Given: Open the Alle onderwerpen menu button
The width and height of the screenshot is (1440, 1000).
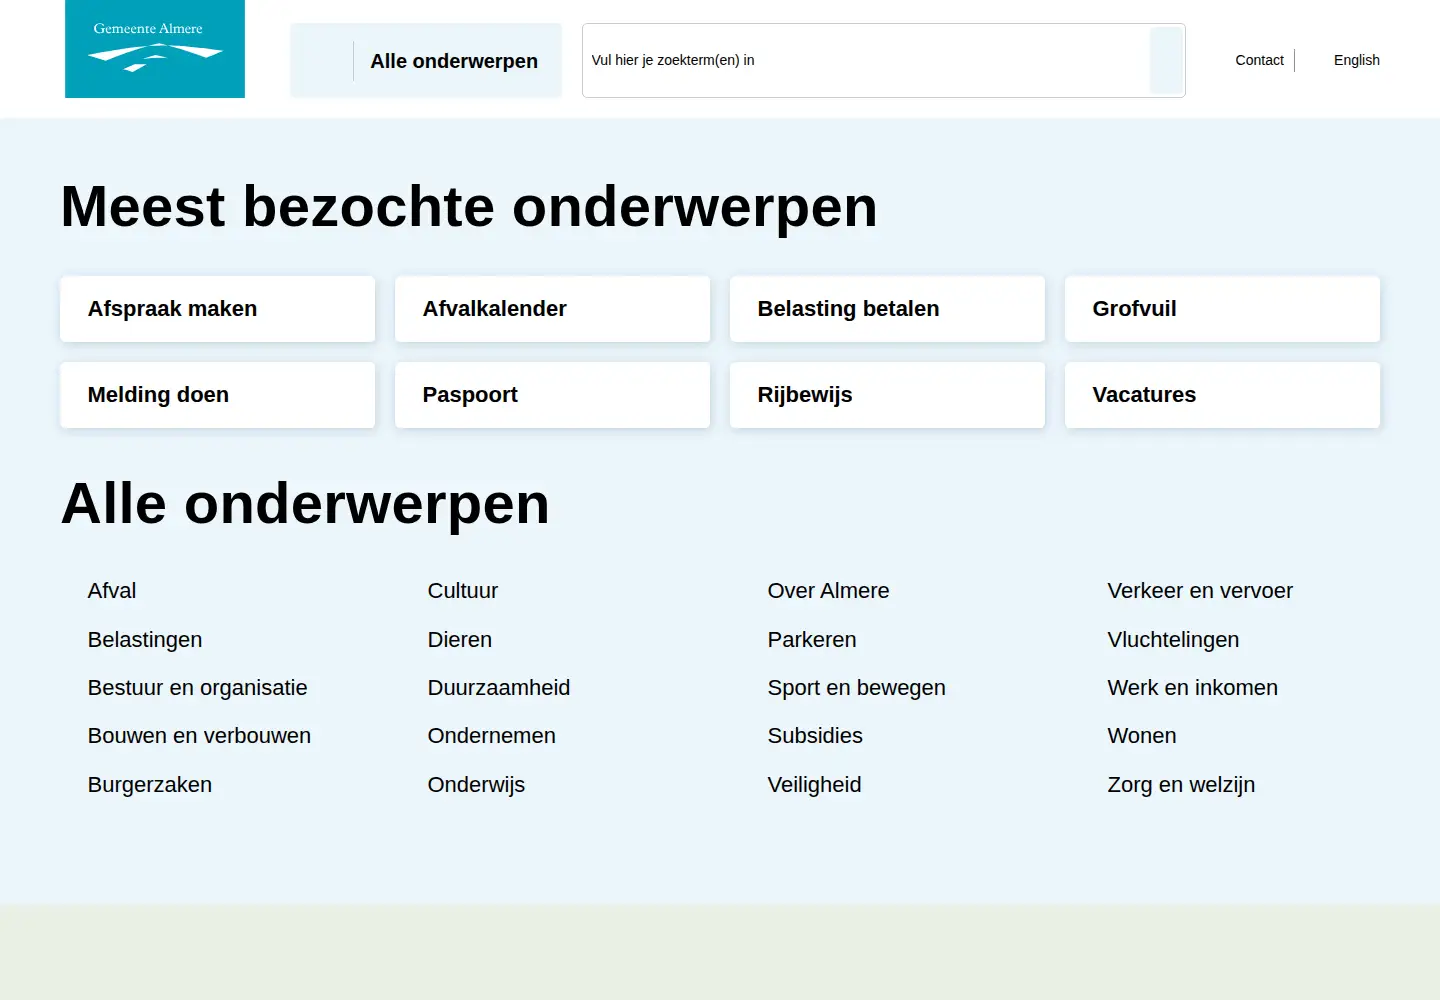Looking at the screenshot, I should coord(426,61).
